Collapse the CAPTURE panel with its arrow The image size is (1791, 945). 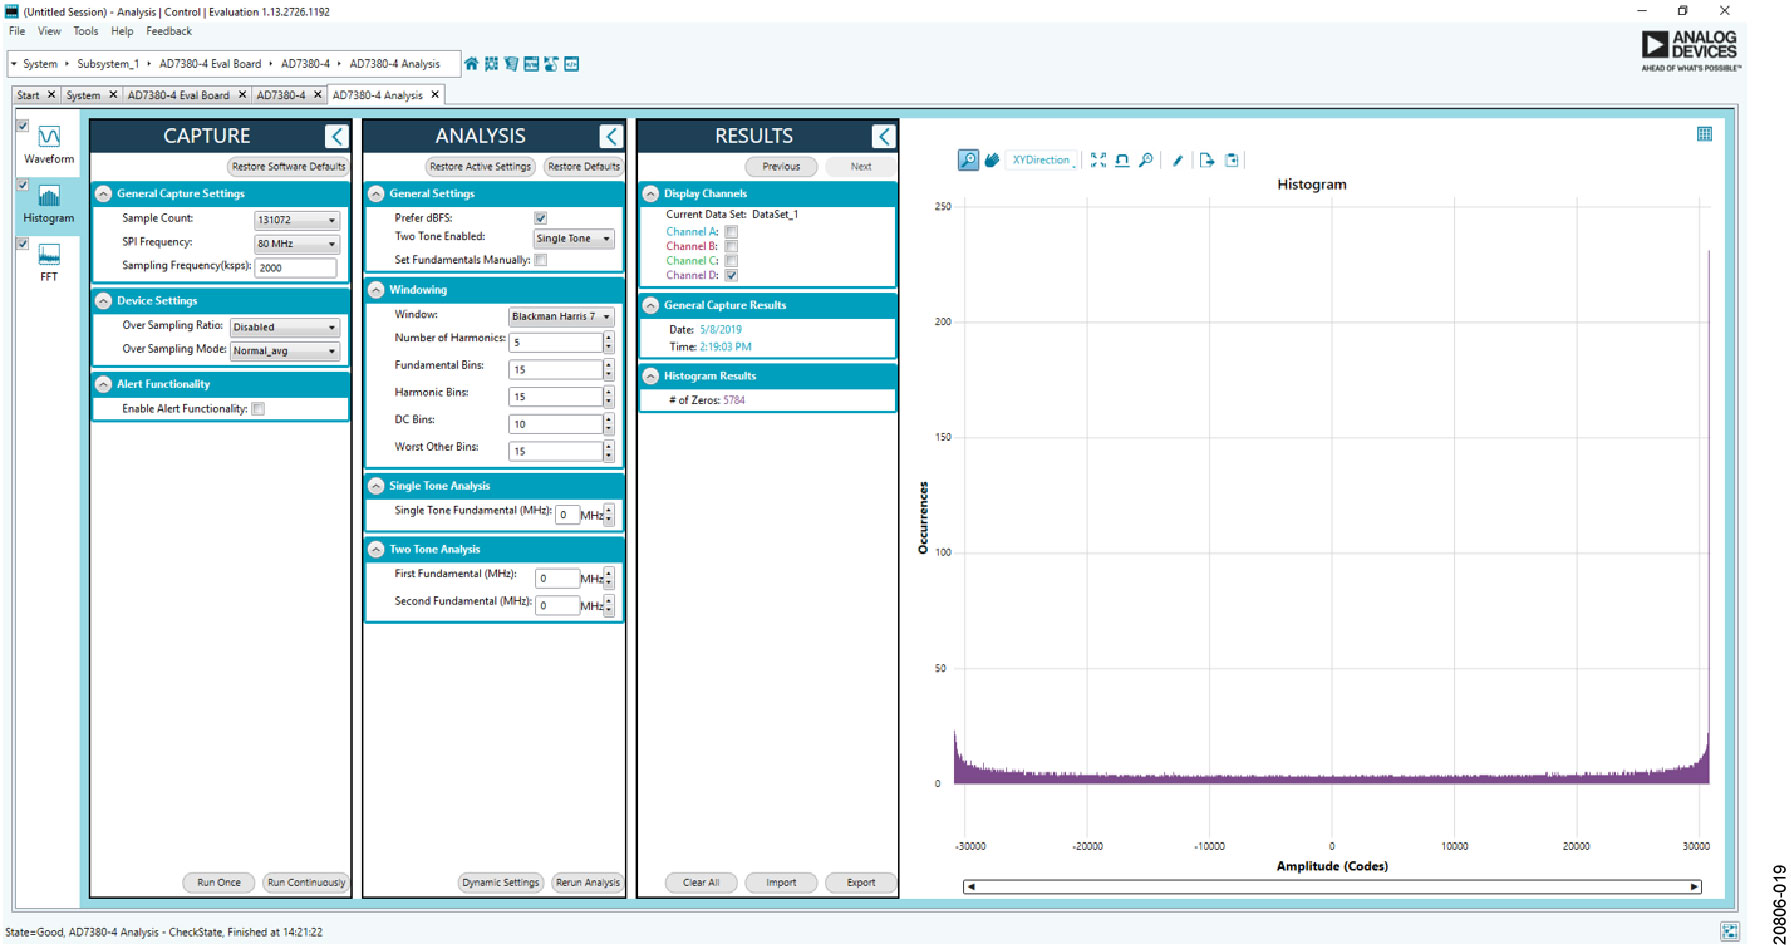336,136
